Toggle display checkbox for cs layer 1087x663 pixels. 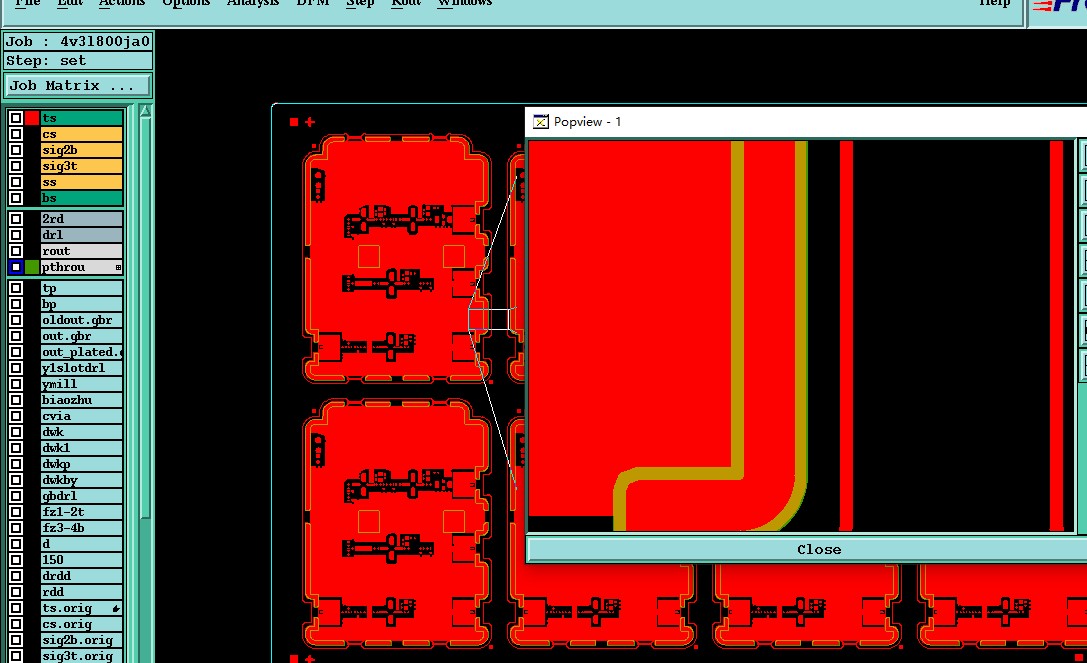coord(16,134)
